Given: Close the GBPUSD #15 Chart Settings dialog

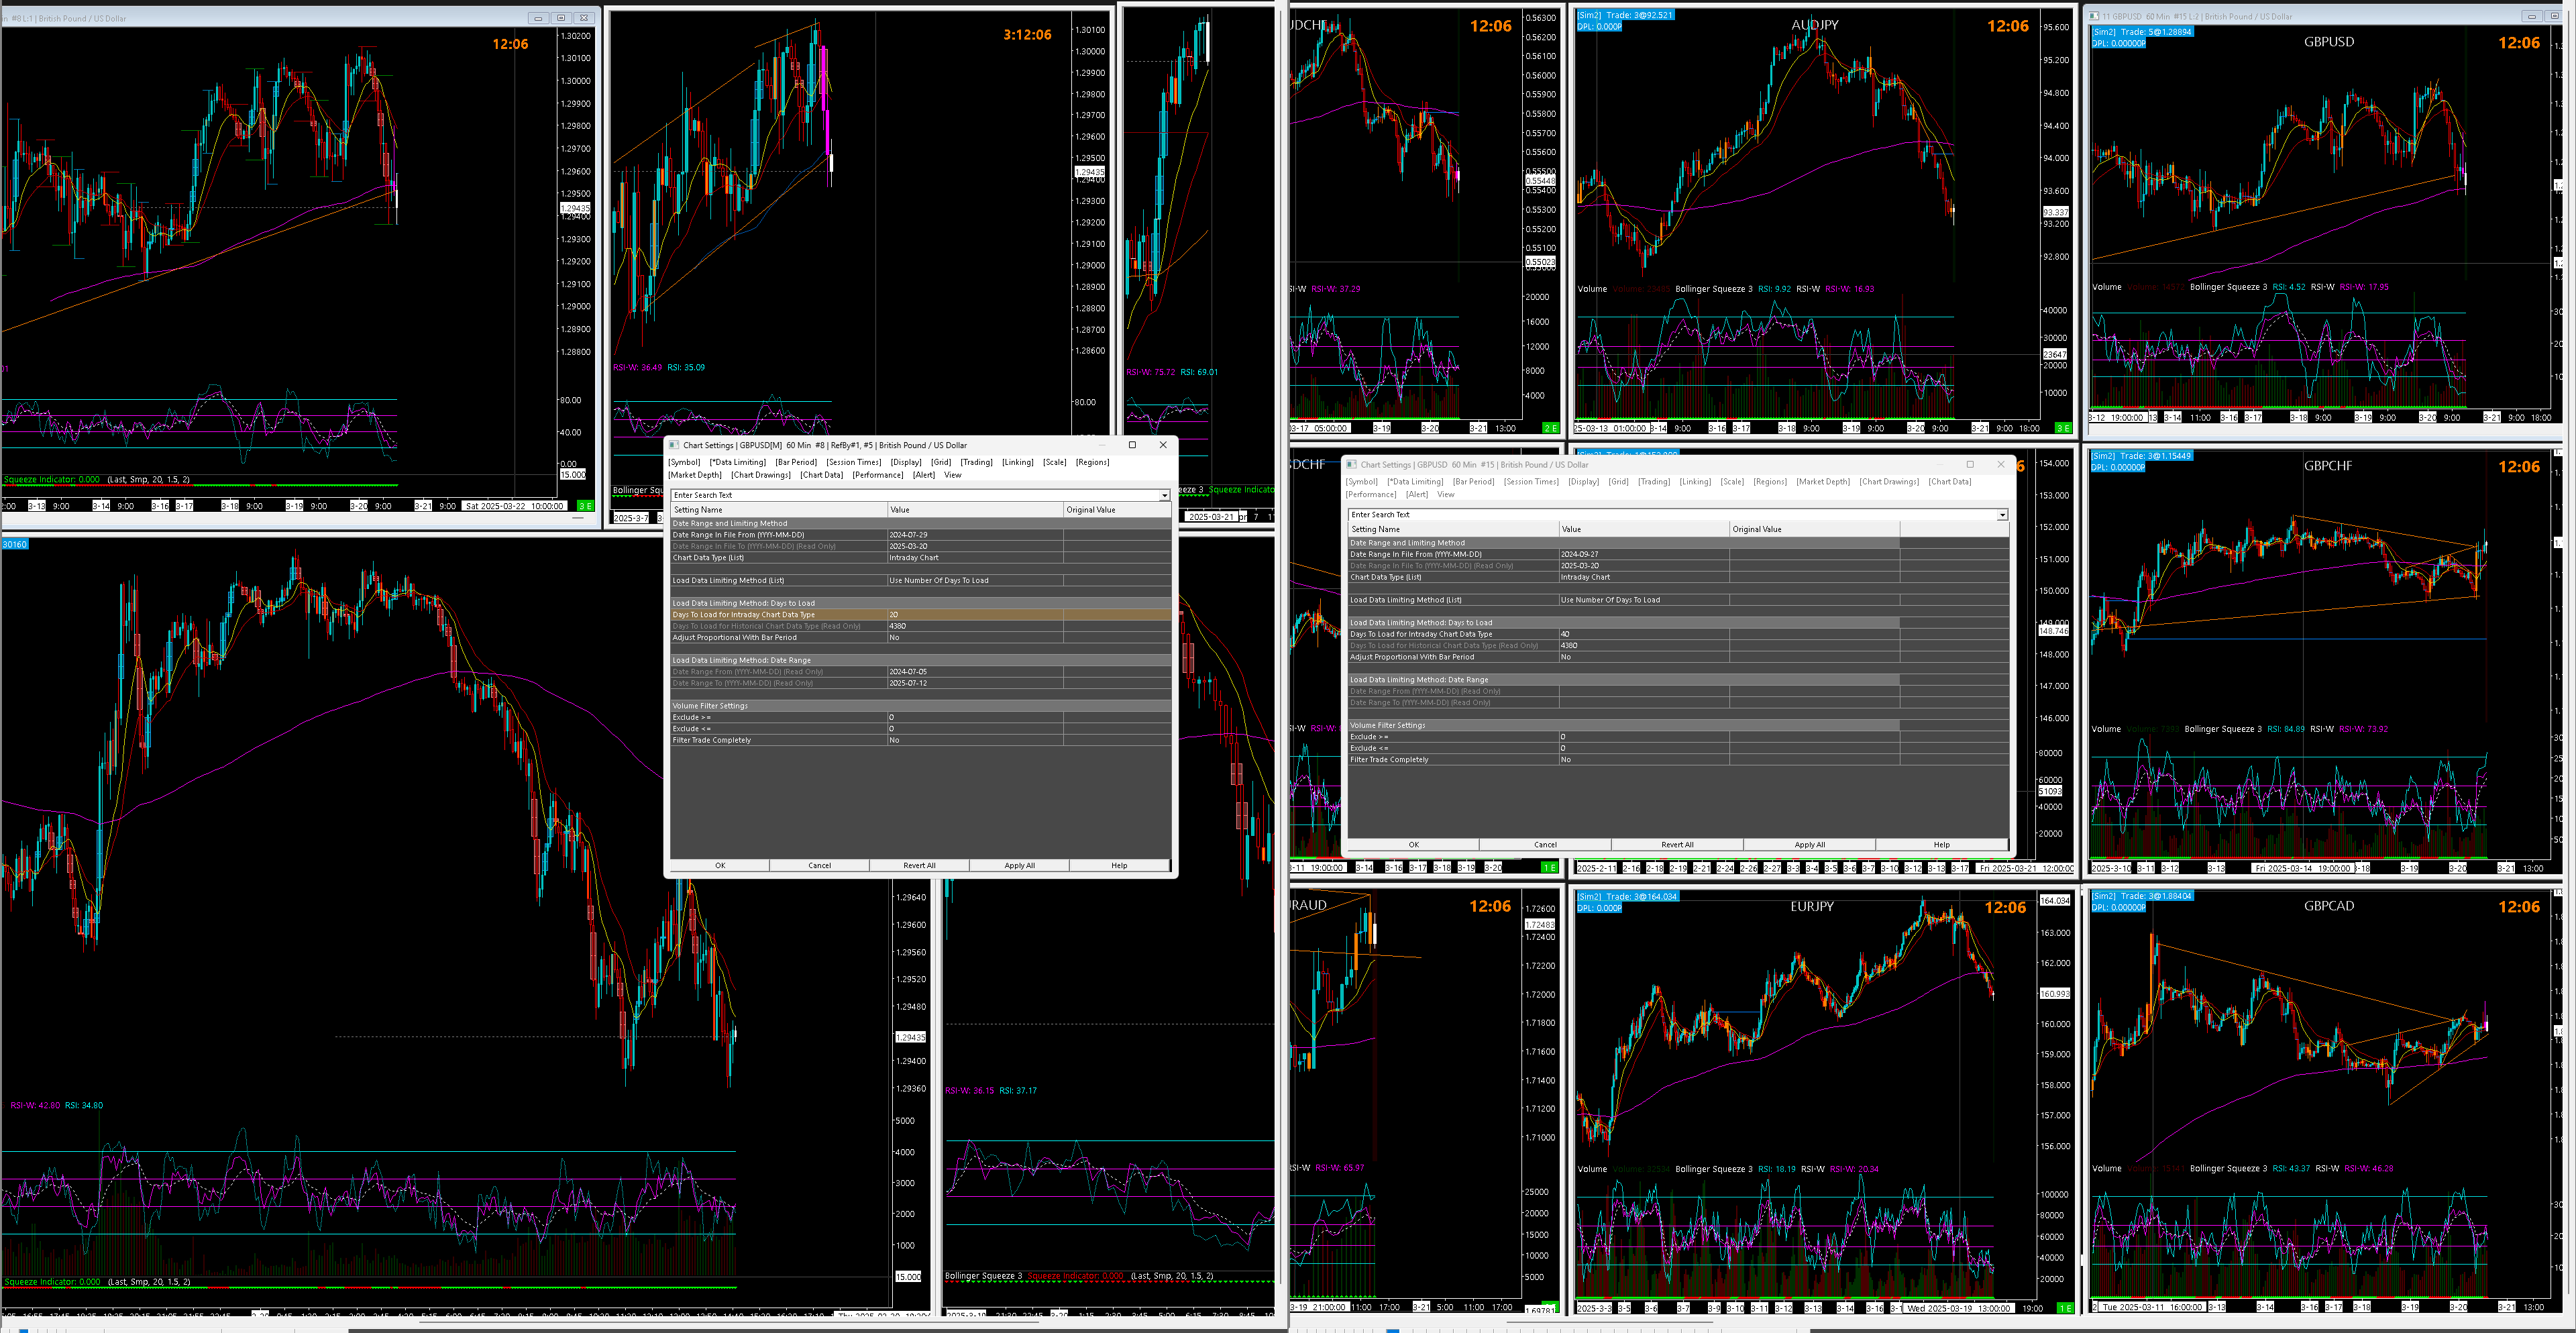Looking at the screenshot, I should (2000, 464).
